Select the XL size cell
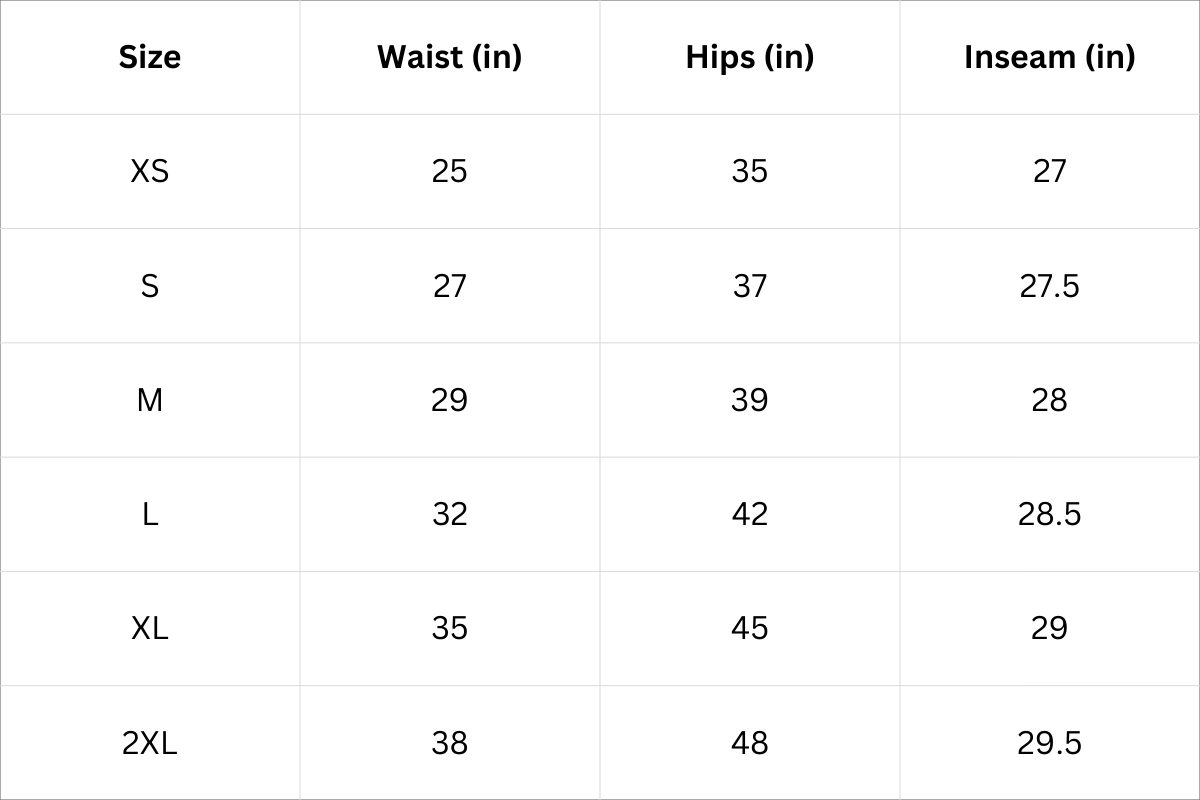This screenshot has width=1200, height=800. pyautogui.click(x=150, y=628)
